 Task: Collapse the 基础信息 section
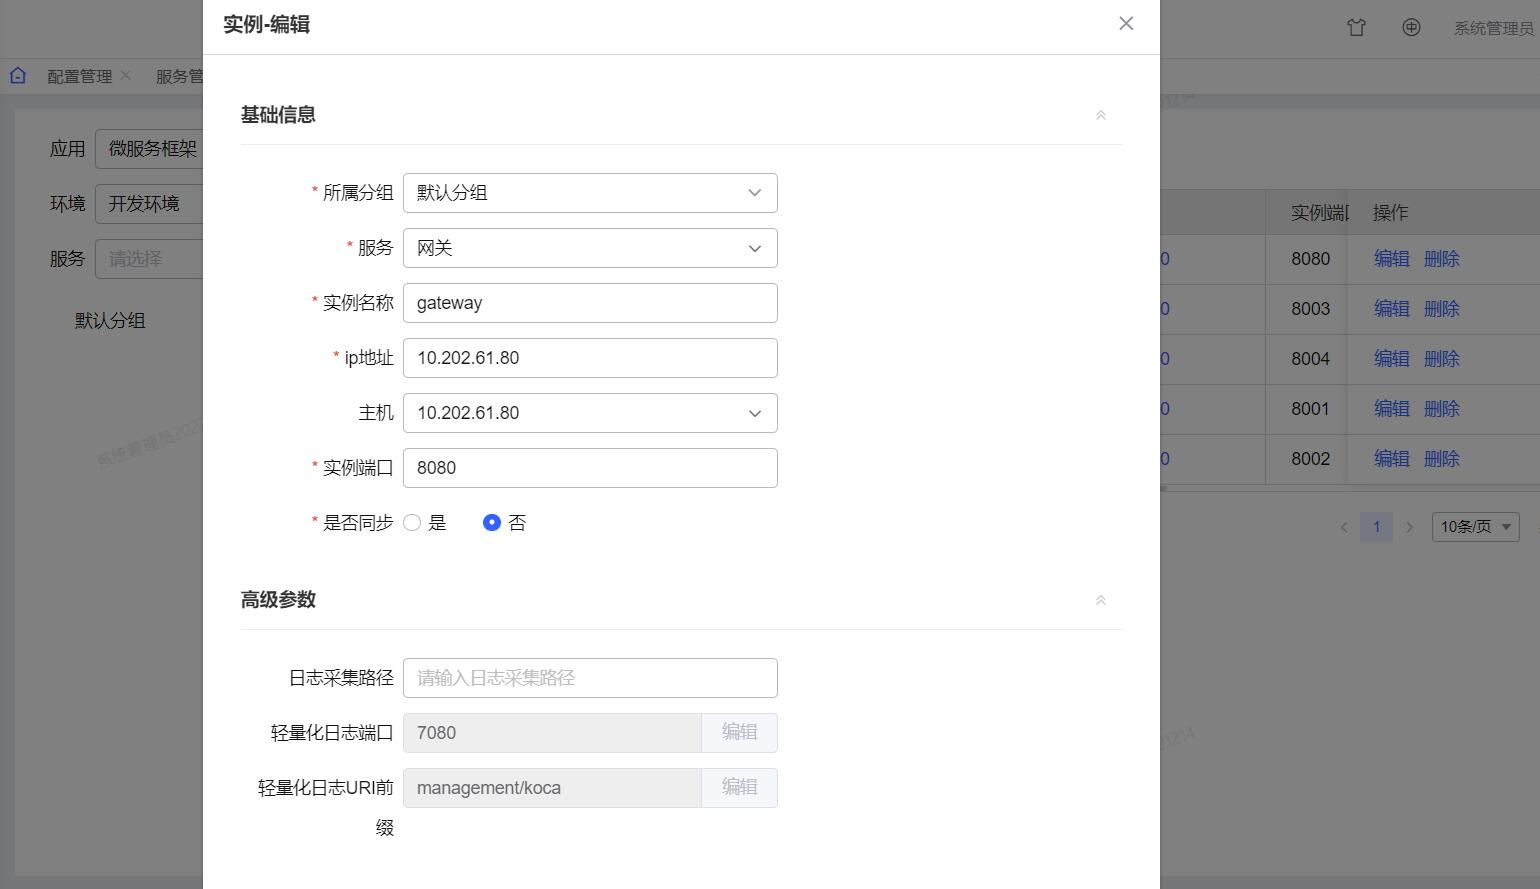(x=1101, y=115)
